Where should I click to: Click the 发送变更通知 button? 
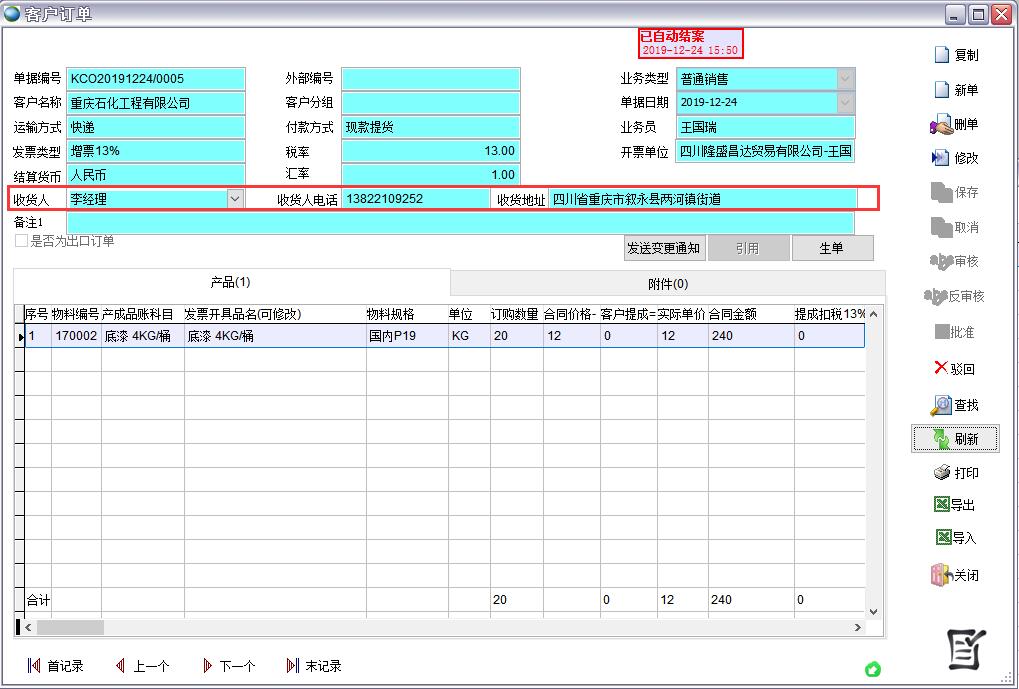tap(663, 248)
